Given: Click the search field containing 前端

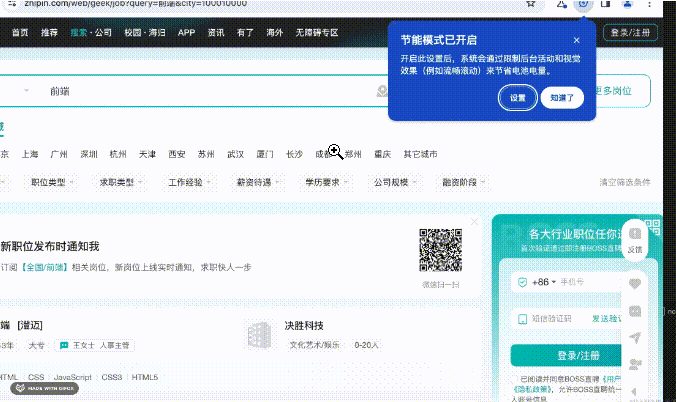Looking at the screenshot, I should [x=207, y=91].
